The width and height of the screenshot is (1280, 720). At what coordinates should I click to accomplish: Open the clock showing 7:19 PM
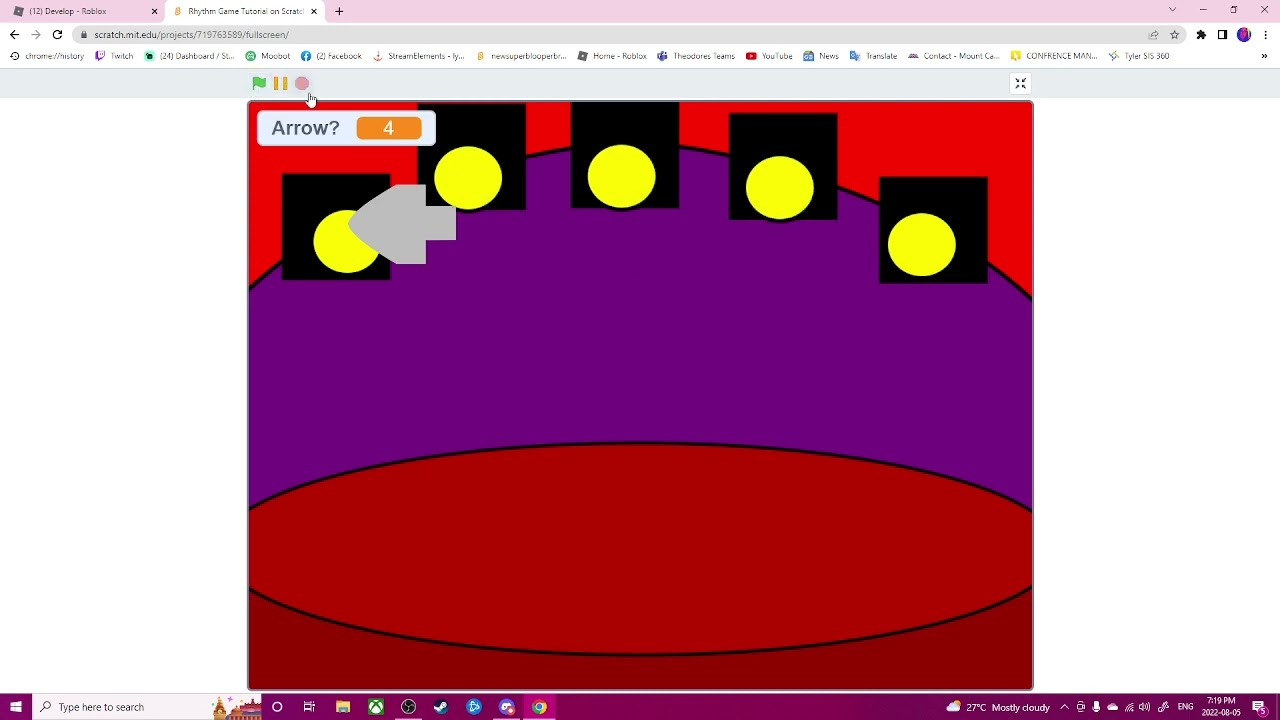(x=1221, y=707)
